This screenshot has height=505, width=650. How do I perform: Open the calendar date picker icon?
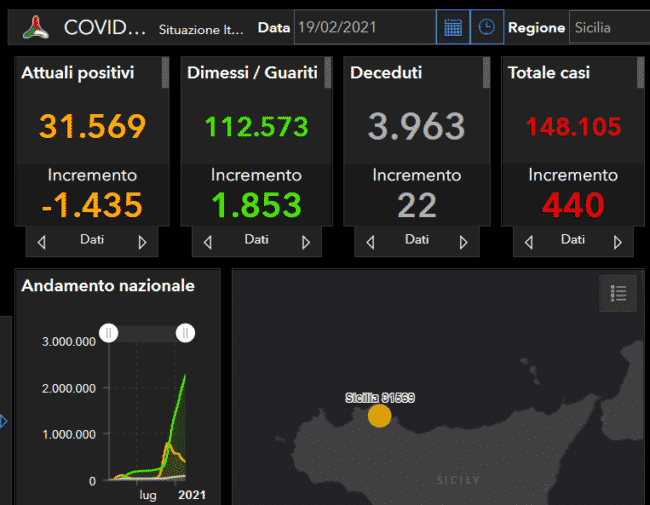(x=453, y=27)
